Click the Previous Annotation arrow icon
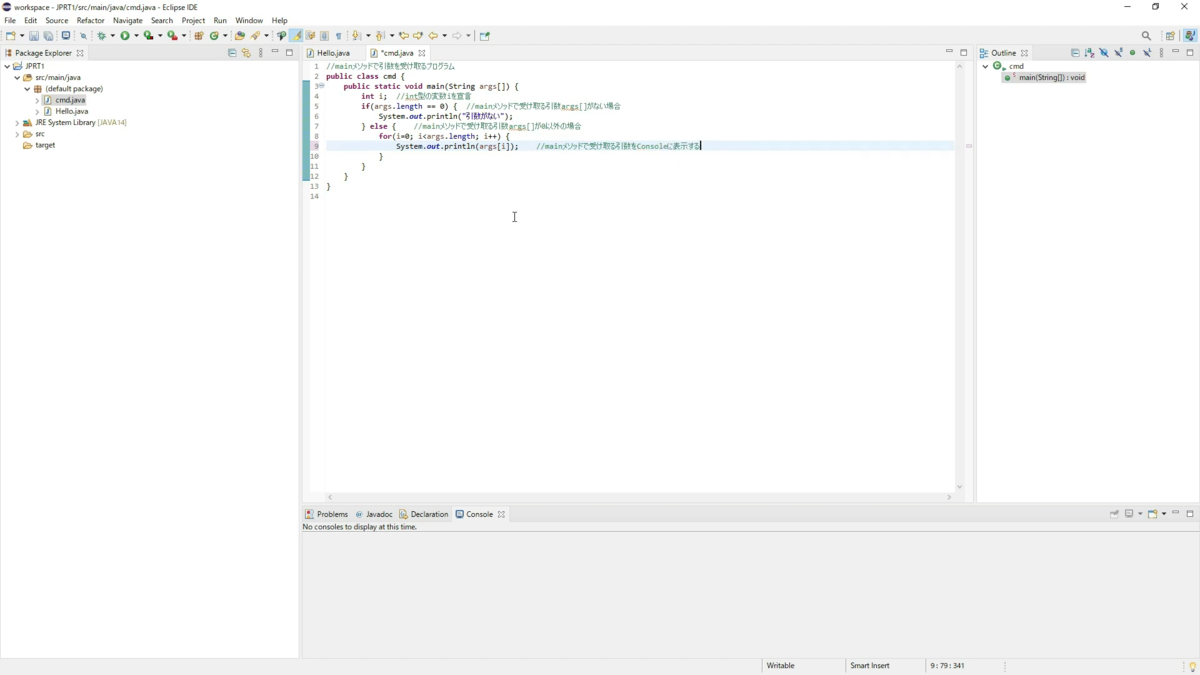 379,36
